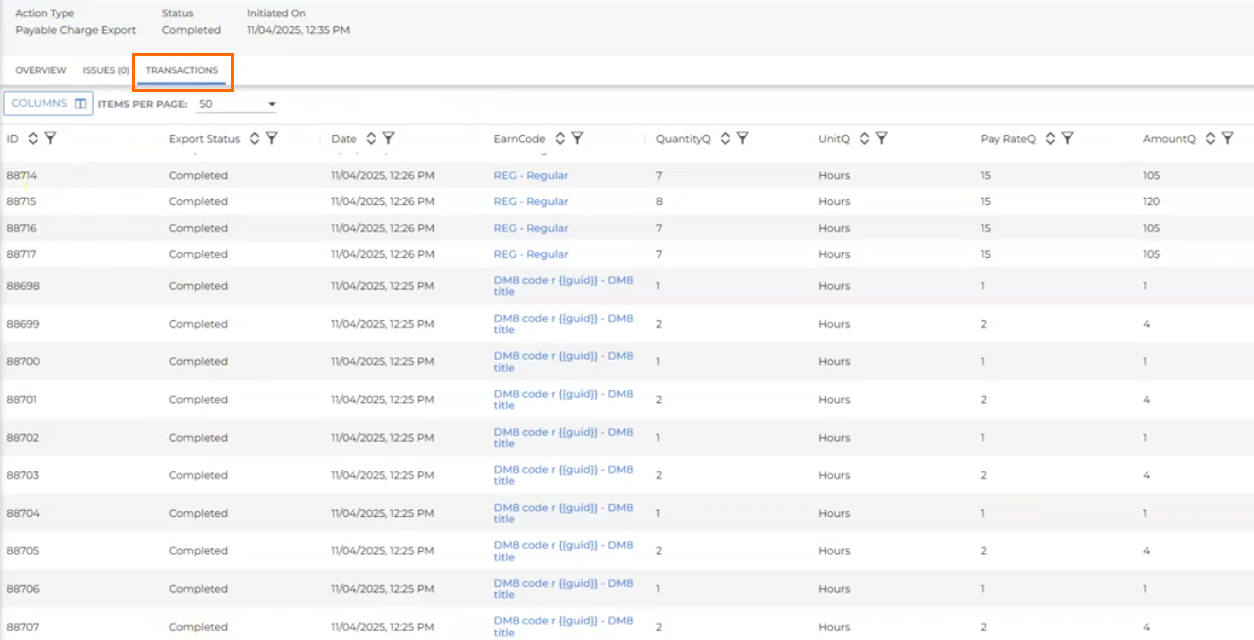
Task: Open REG - Regular link for ID 88714
Action: (530, 176)
